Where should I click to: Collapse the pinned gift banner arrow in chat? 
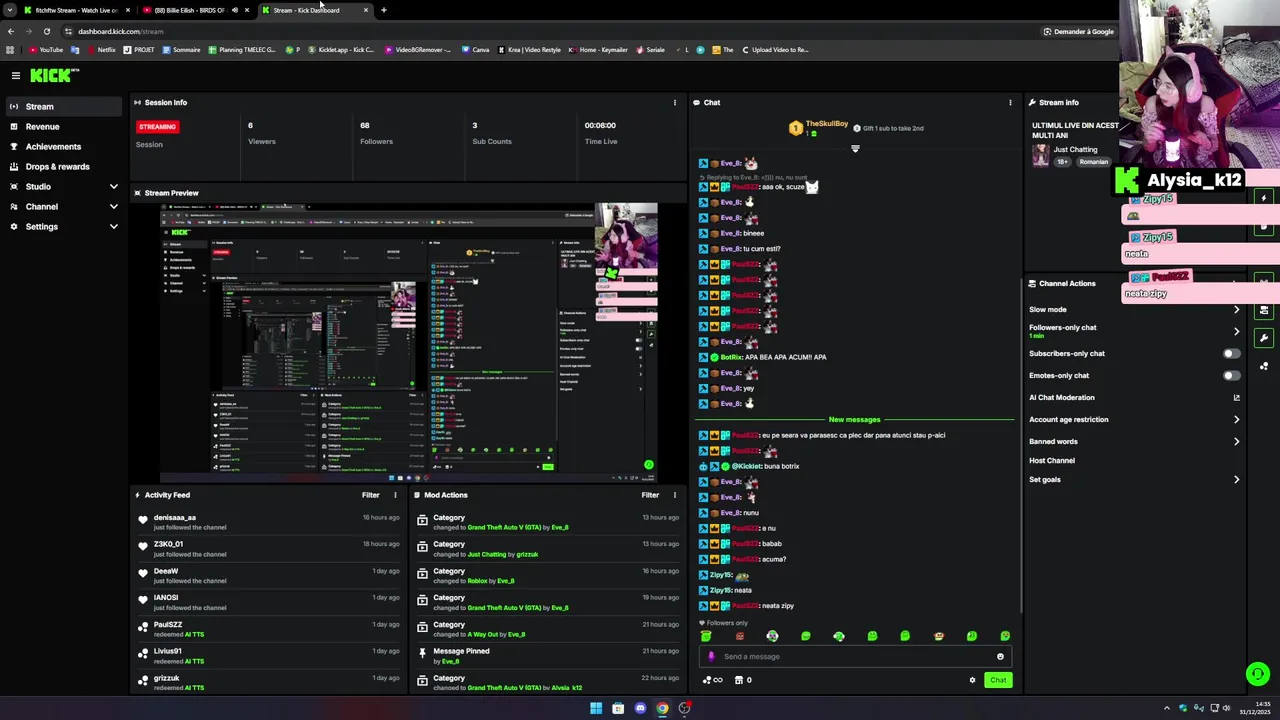coord(854,149)
